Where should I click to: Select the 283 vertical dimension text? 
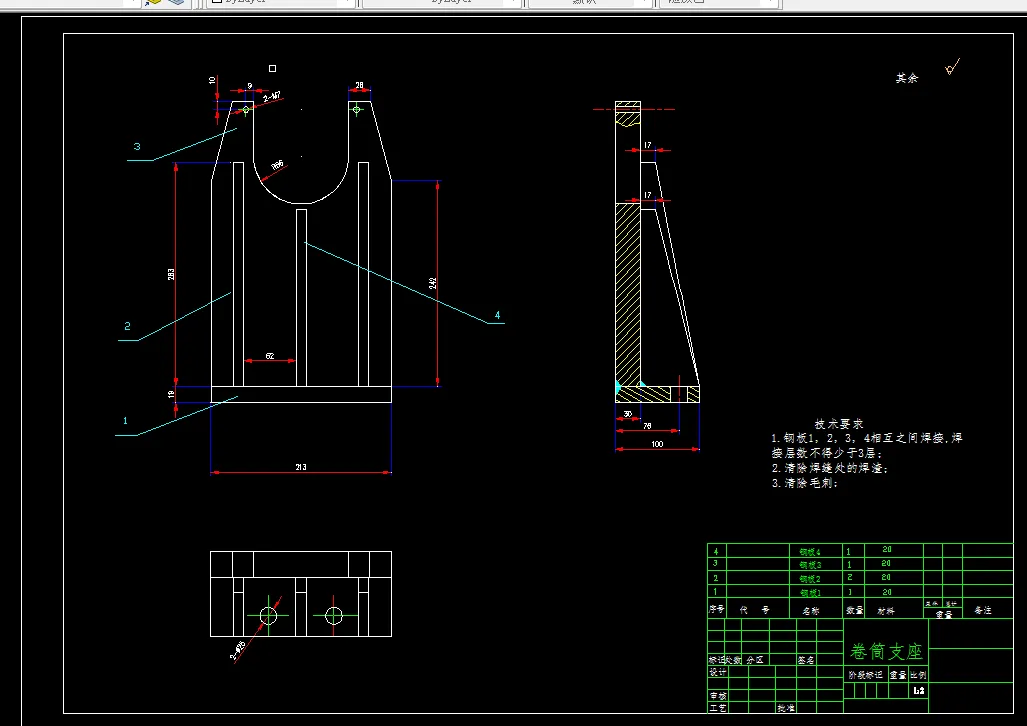(171, 274)
